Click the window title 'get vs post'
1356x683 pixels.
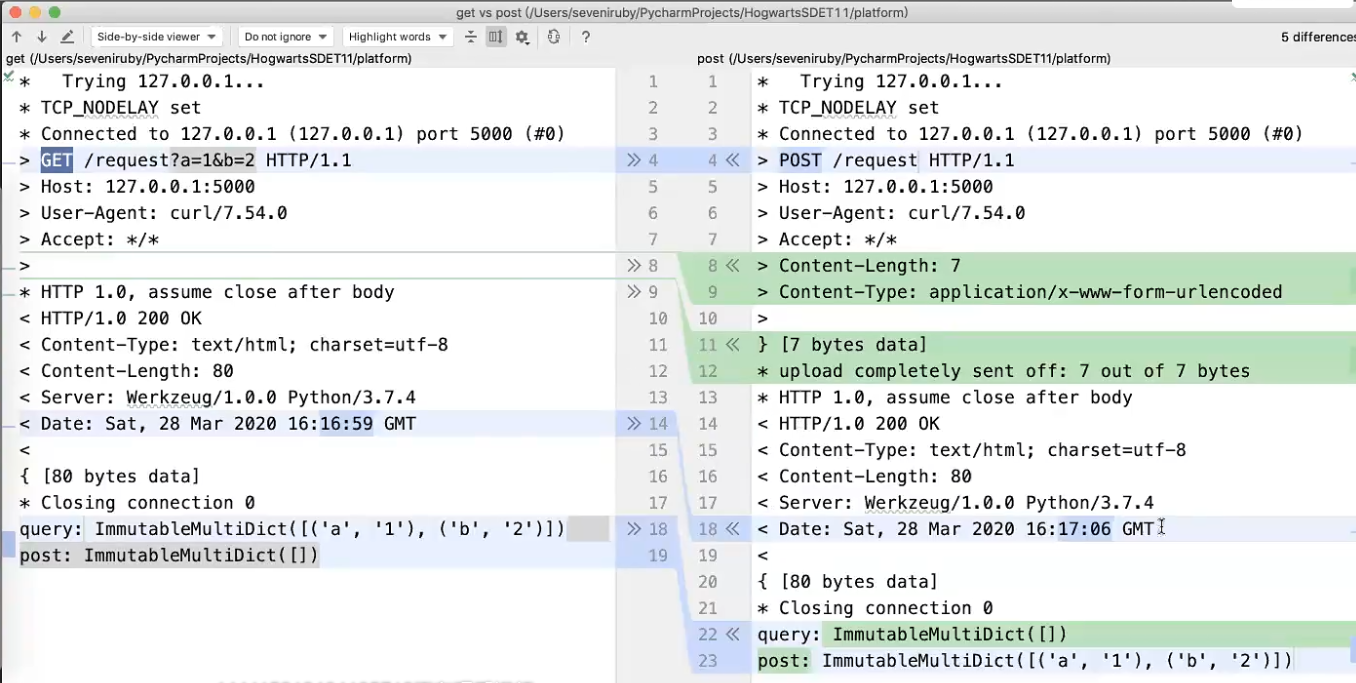click(682, 12)
